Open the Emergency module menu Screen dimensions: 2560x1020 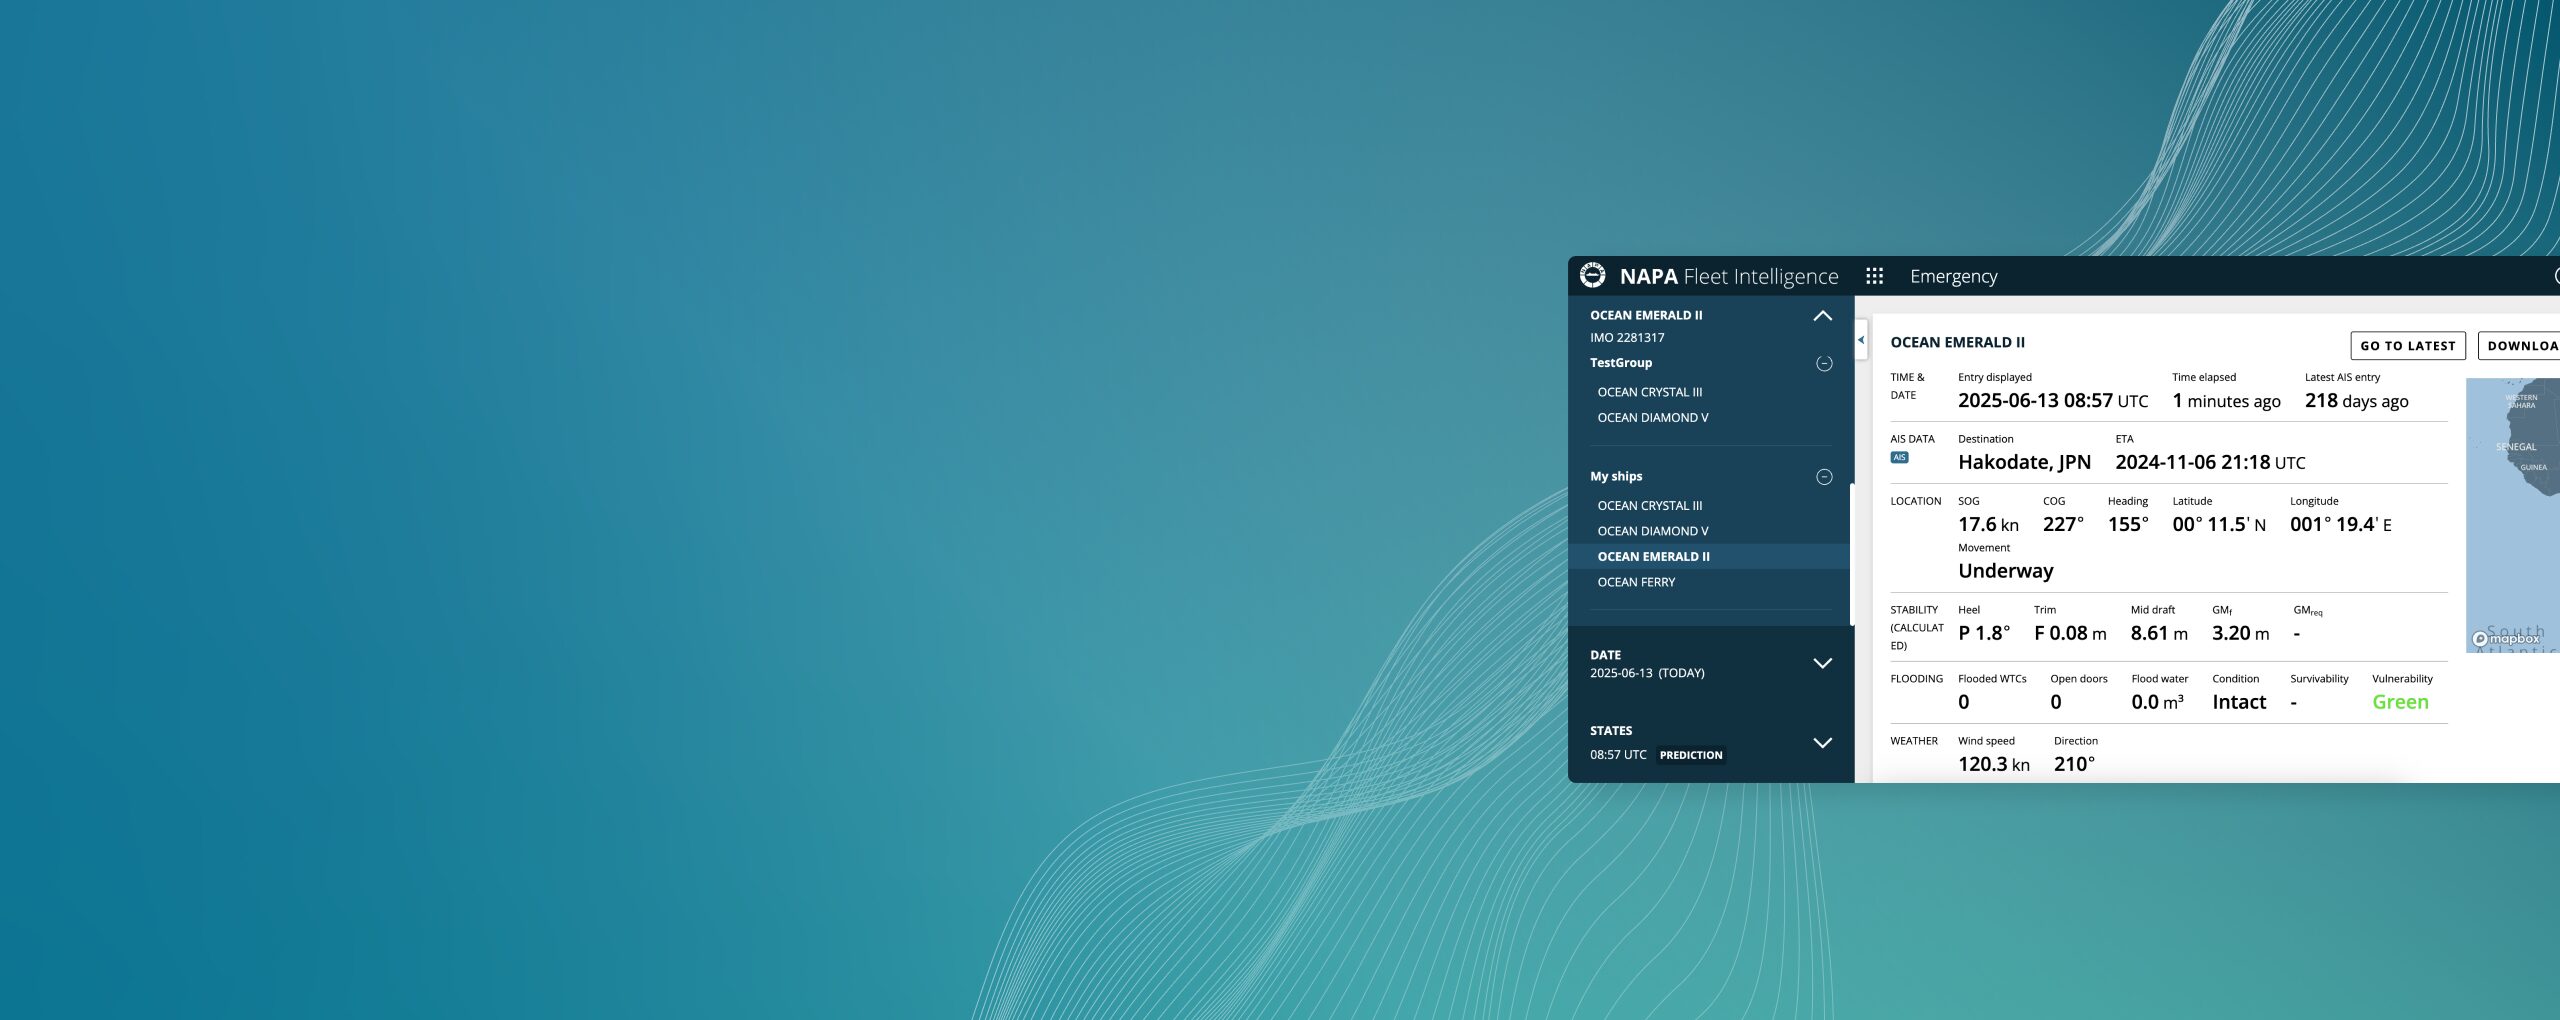click(1953, 276)
